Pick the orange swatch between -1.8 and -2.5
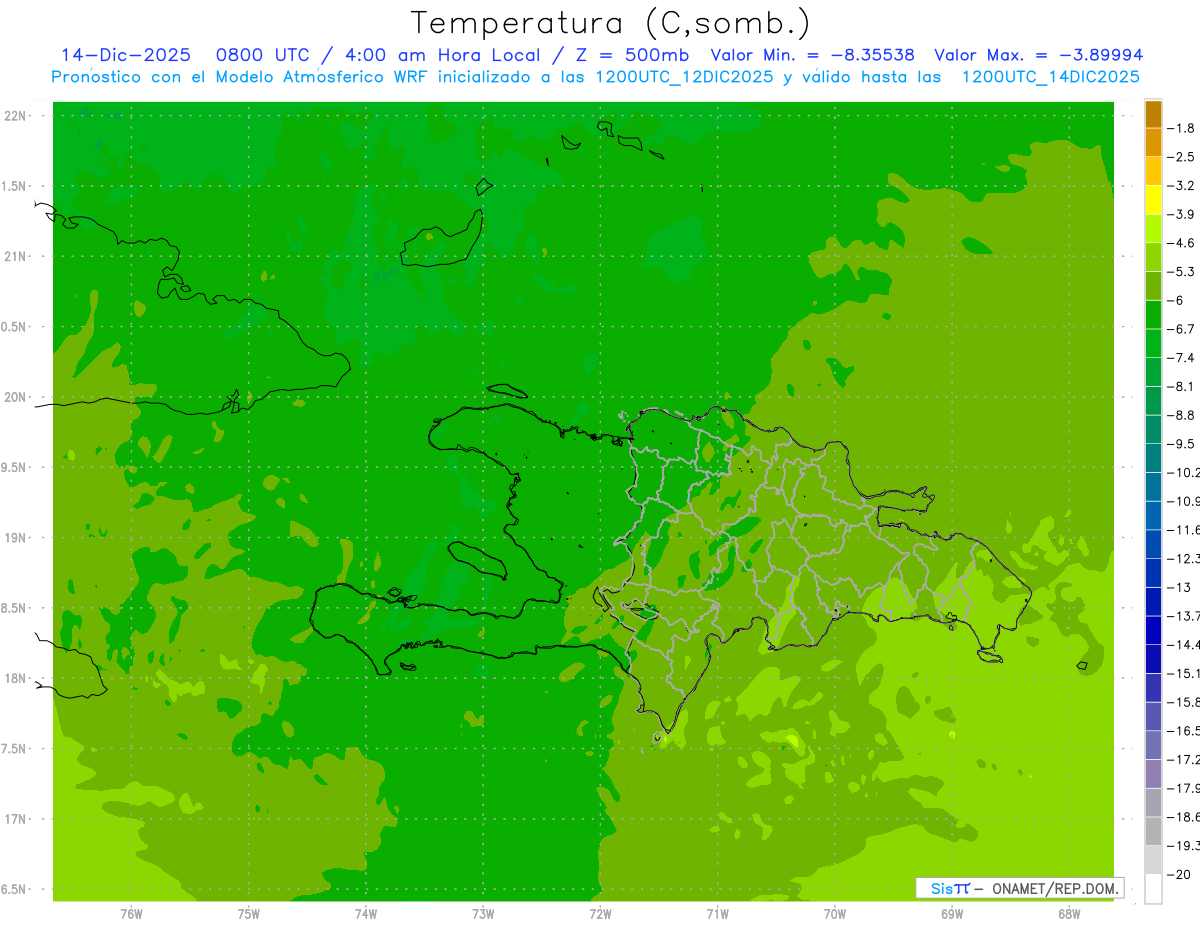1200x927 pixels. pyautogui.click(x=1153, y=143)
